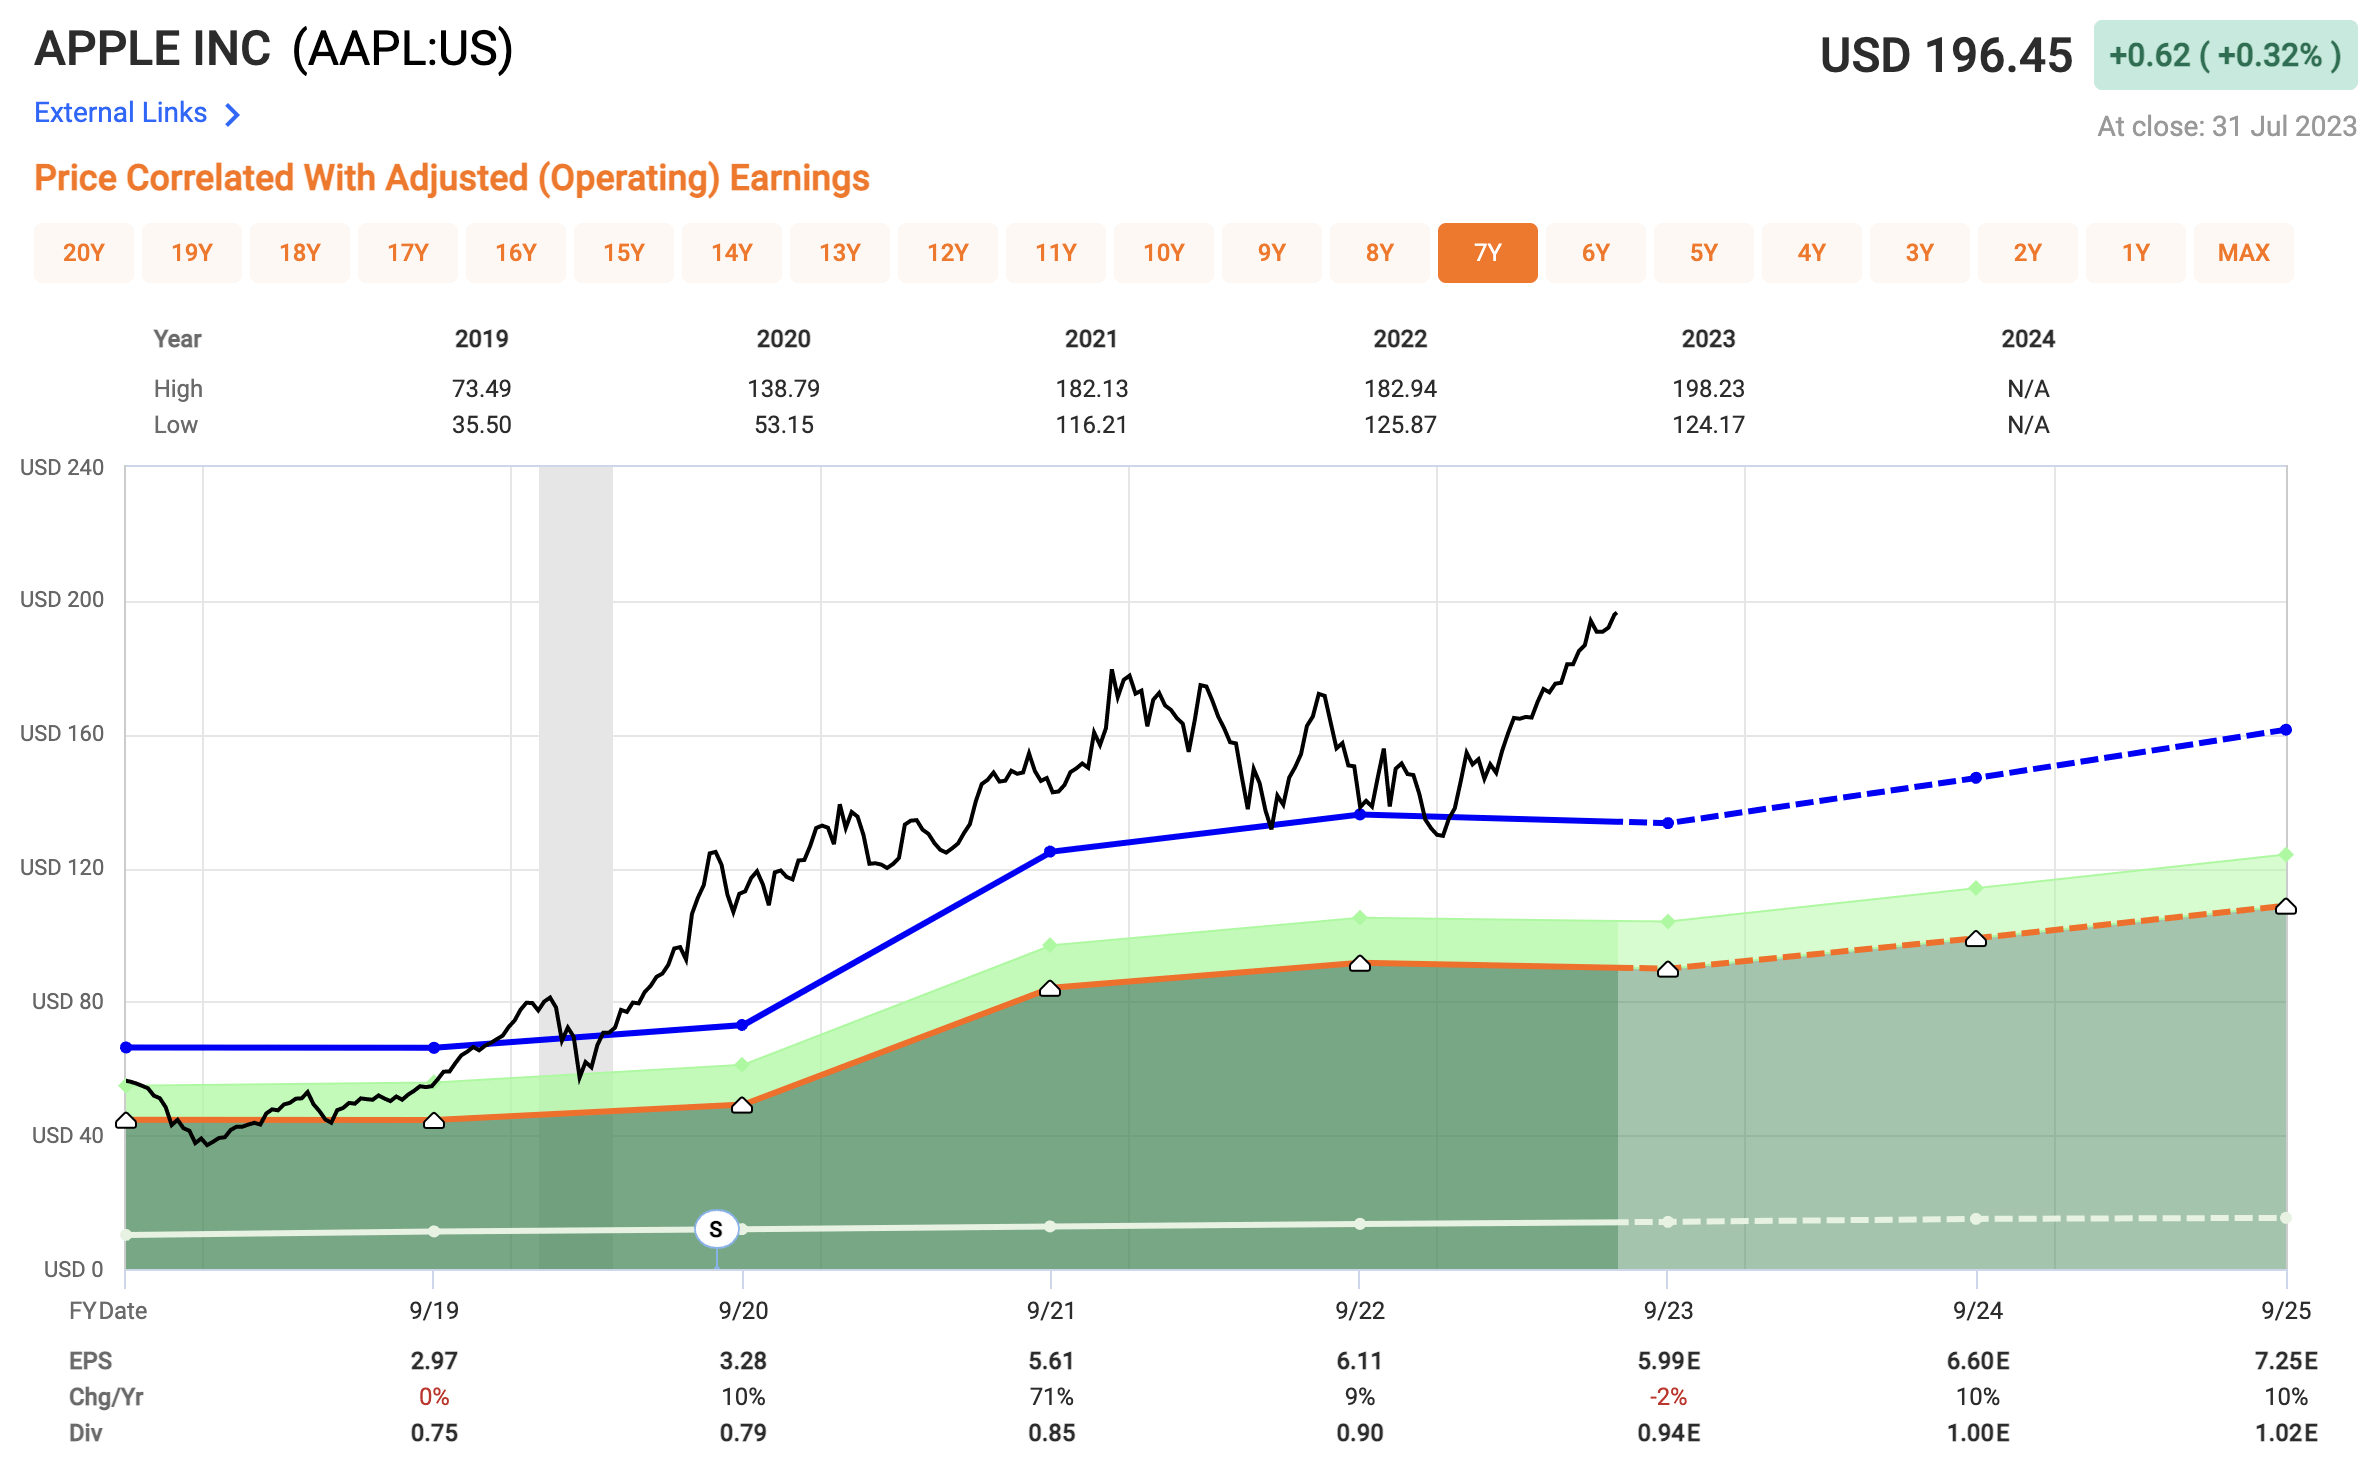The height and width of the screenshot is (1458, 2374).
Task: Click the gray recession shaded band
Action: 576,867
